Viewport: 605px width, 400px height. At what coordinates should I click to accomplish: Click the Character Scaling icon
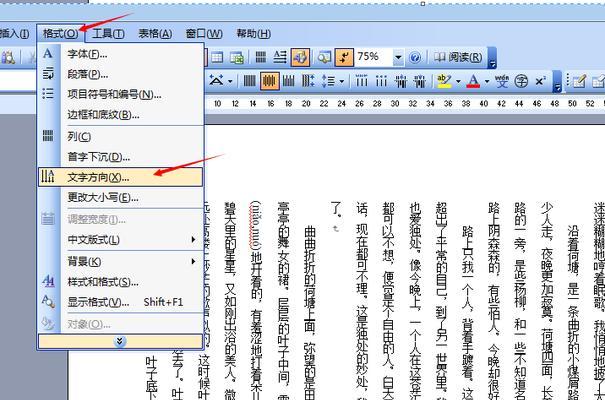point(216,81)
